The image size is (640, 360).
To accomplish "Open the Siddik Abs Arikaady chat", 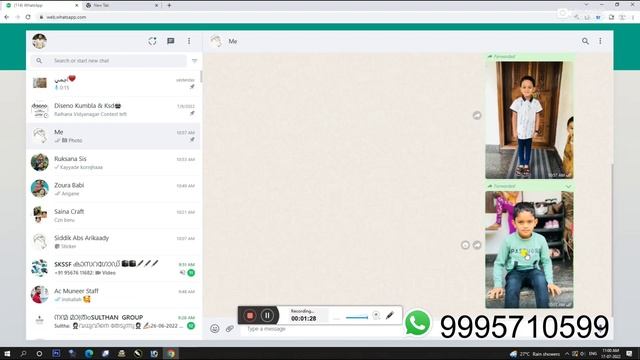I will [113, 242].
